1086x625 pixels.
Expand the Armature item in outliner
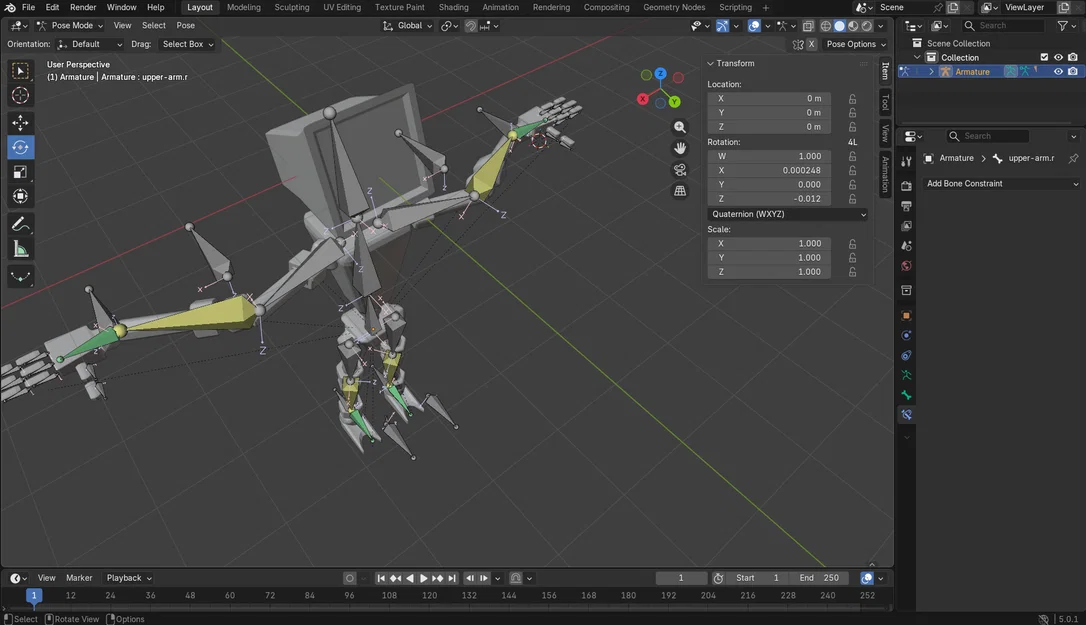(x=931, y=71)
